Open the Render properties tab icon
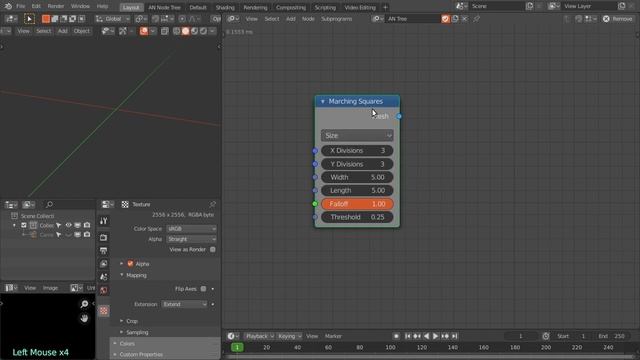The image size is (640, 360). coord(104,237)
